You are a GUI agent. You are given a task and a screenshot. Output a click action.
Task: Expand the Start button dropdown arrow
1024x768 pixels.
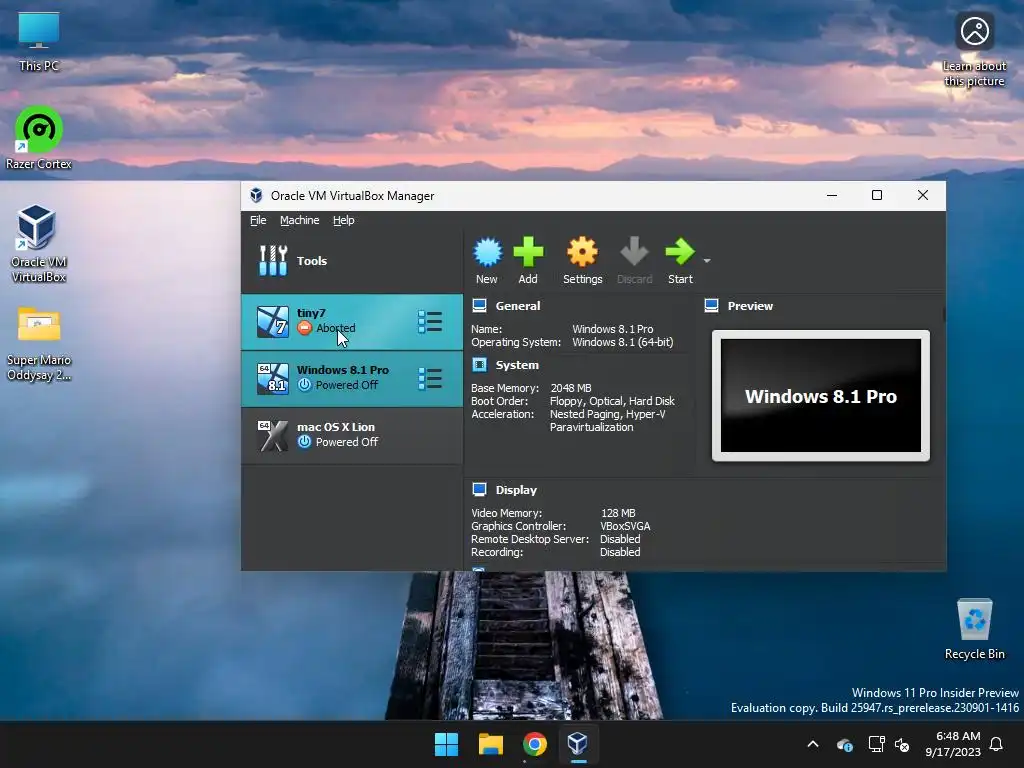(x=707, y=261)
